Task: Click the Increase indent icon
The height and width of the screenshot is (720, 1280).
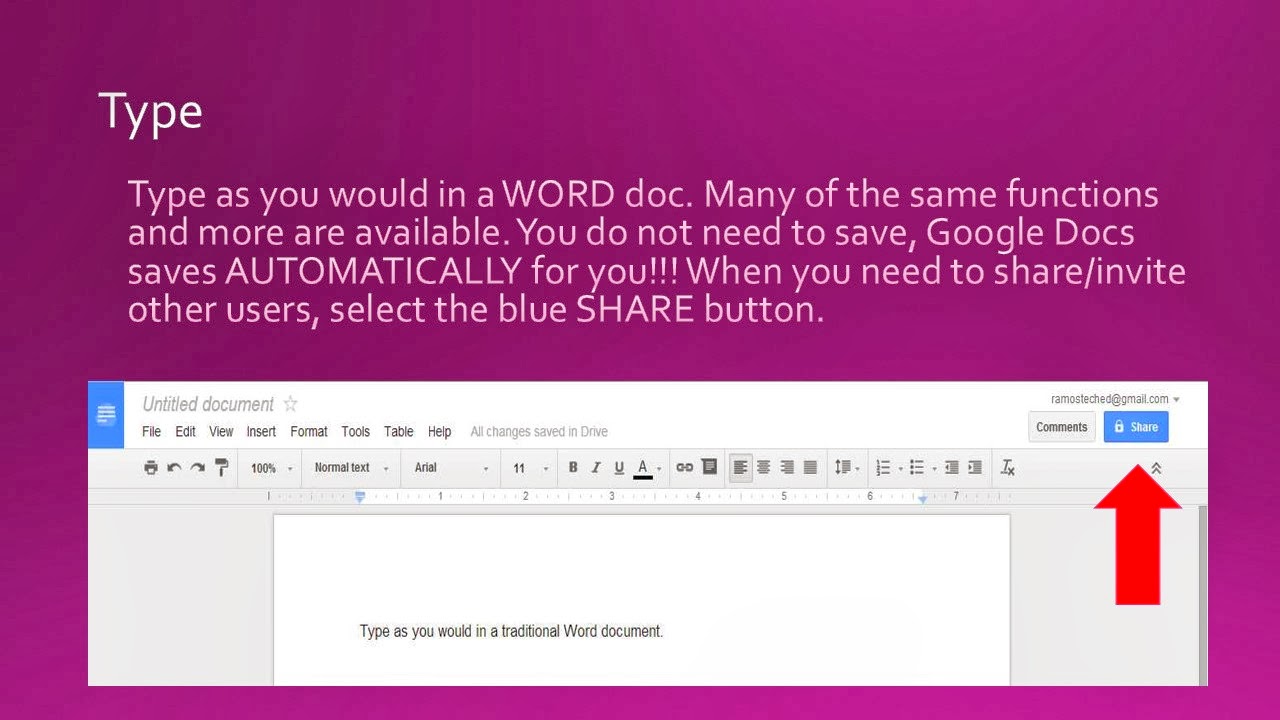Action: tap(974, 467)
